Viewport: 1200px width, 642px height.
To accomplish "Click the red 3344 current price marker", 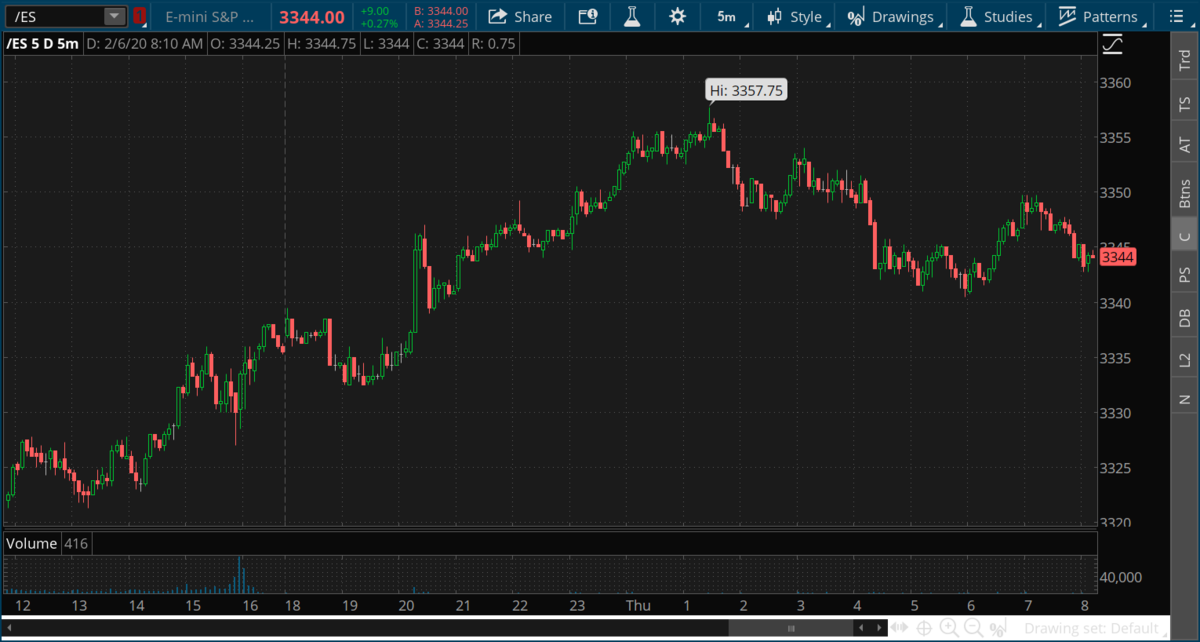I will [x=1117, y=258].
